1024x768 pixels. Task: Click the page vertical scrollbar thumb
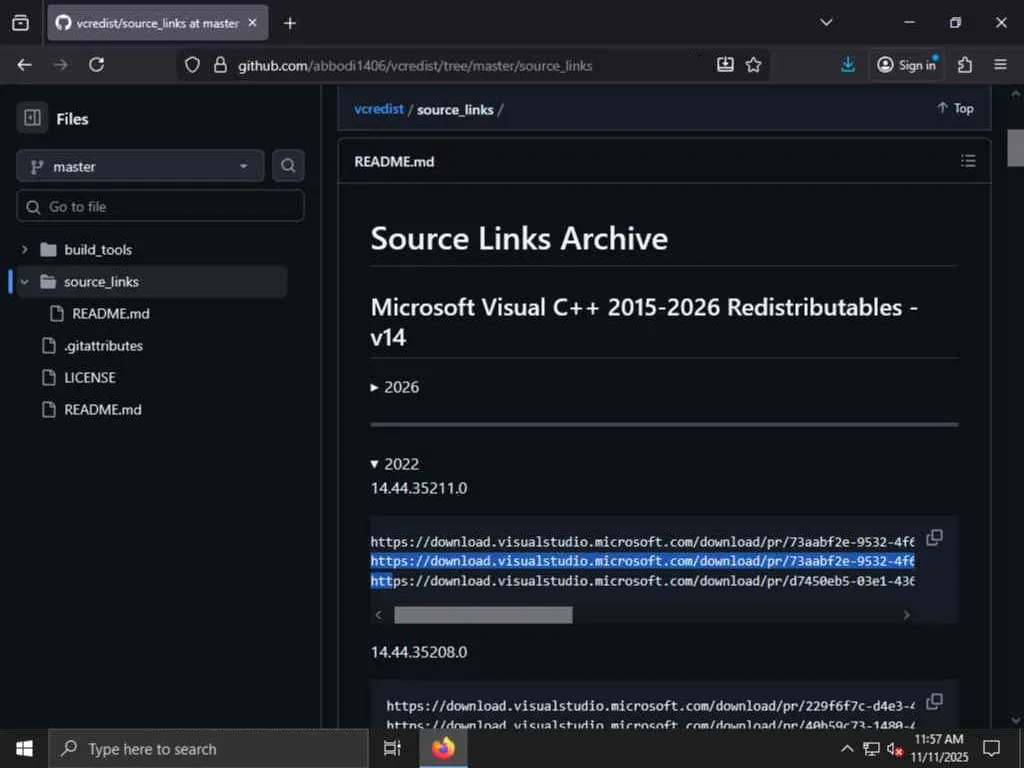pyautogui.click(x=1015, y=148)
